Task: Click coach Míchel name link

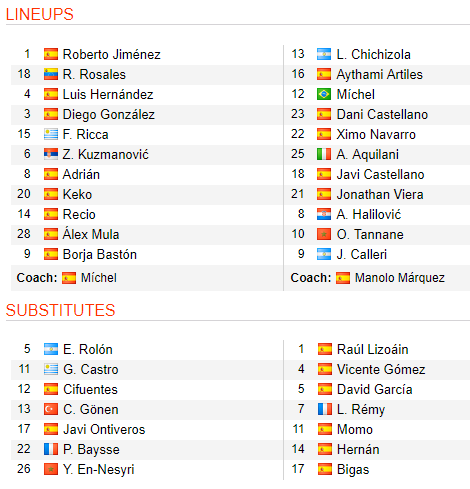Action: [x=99, y=278]
